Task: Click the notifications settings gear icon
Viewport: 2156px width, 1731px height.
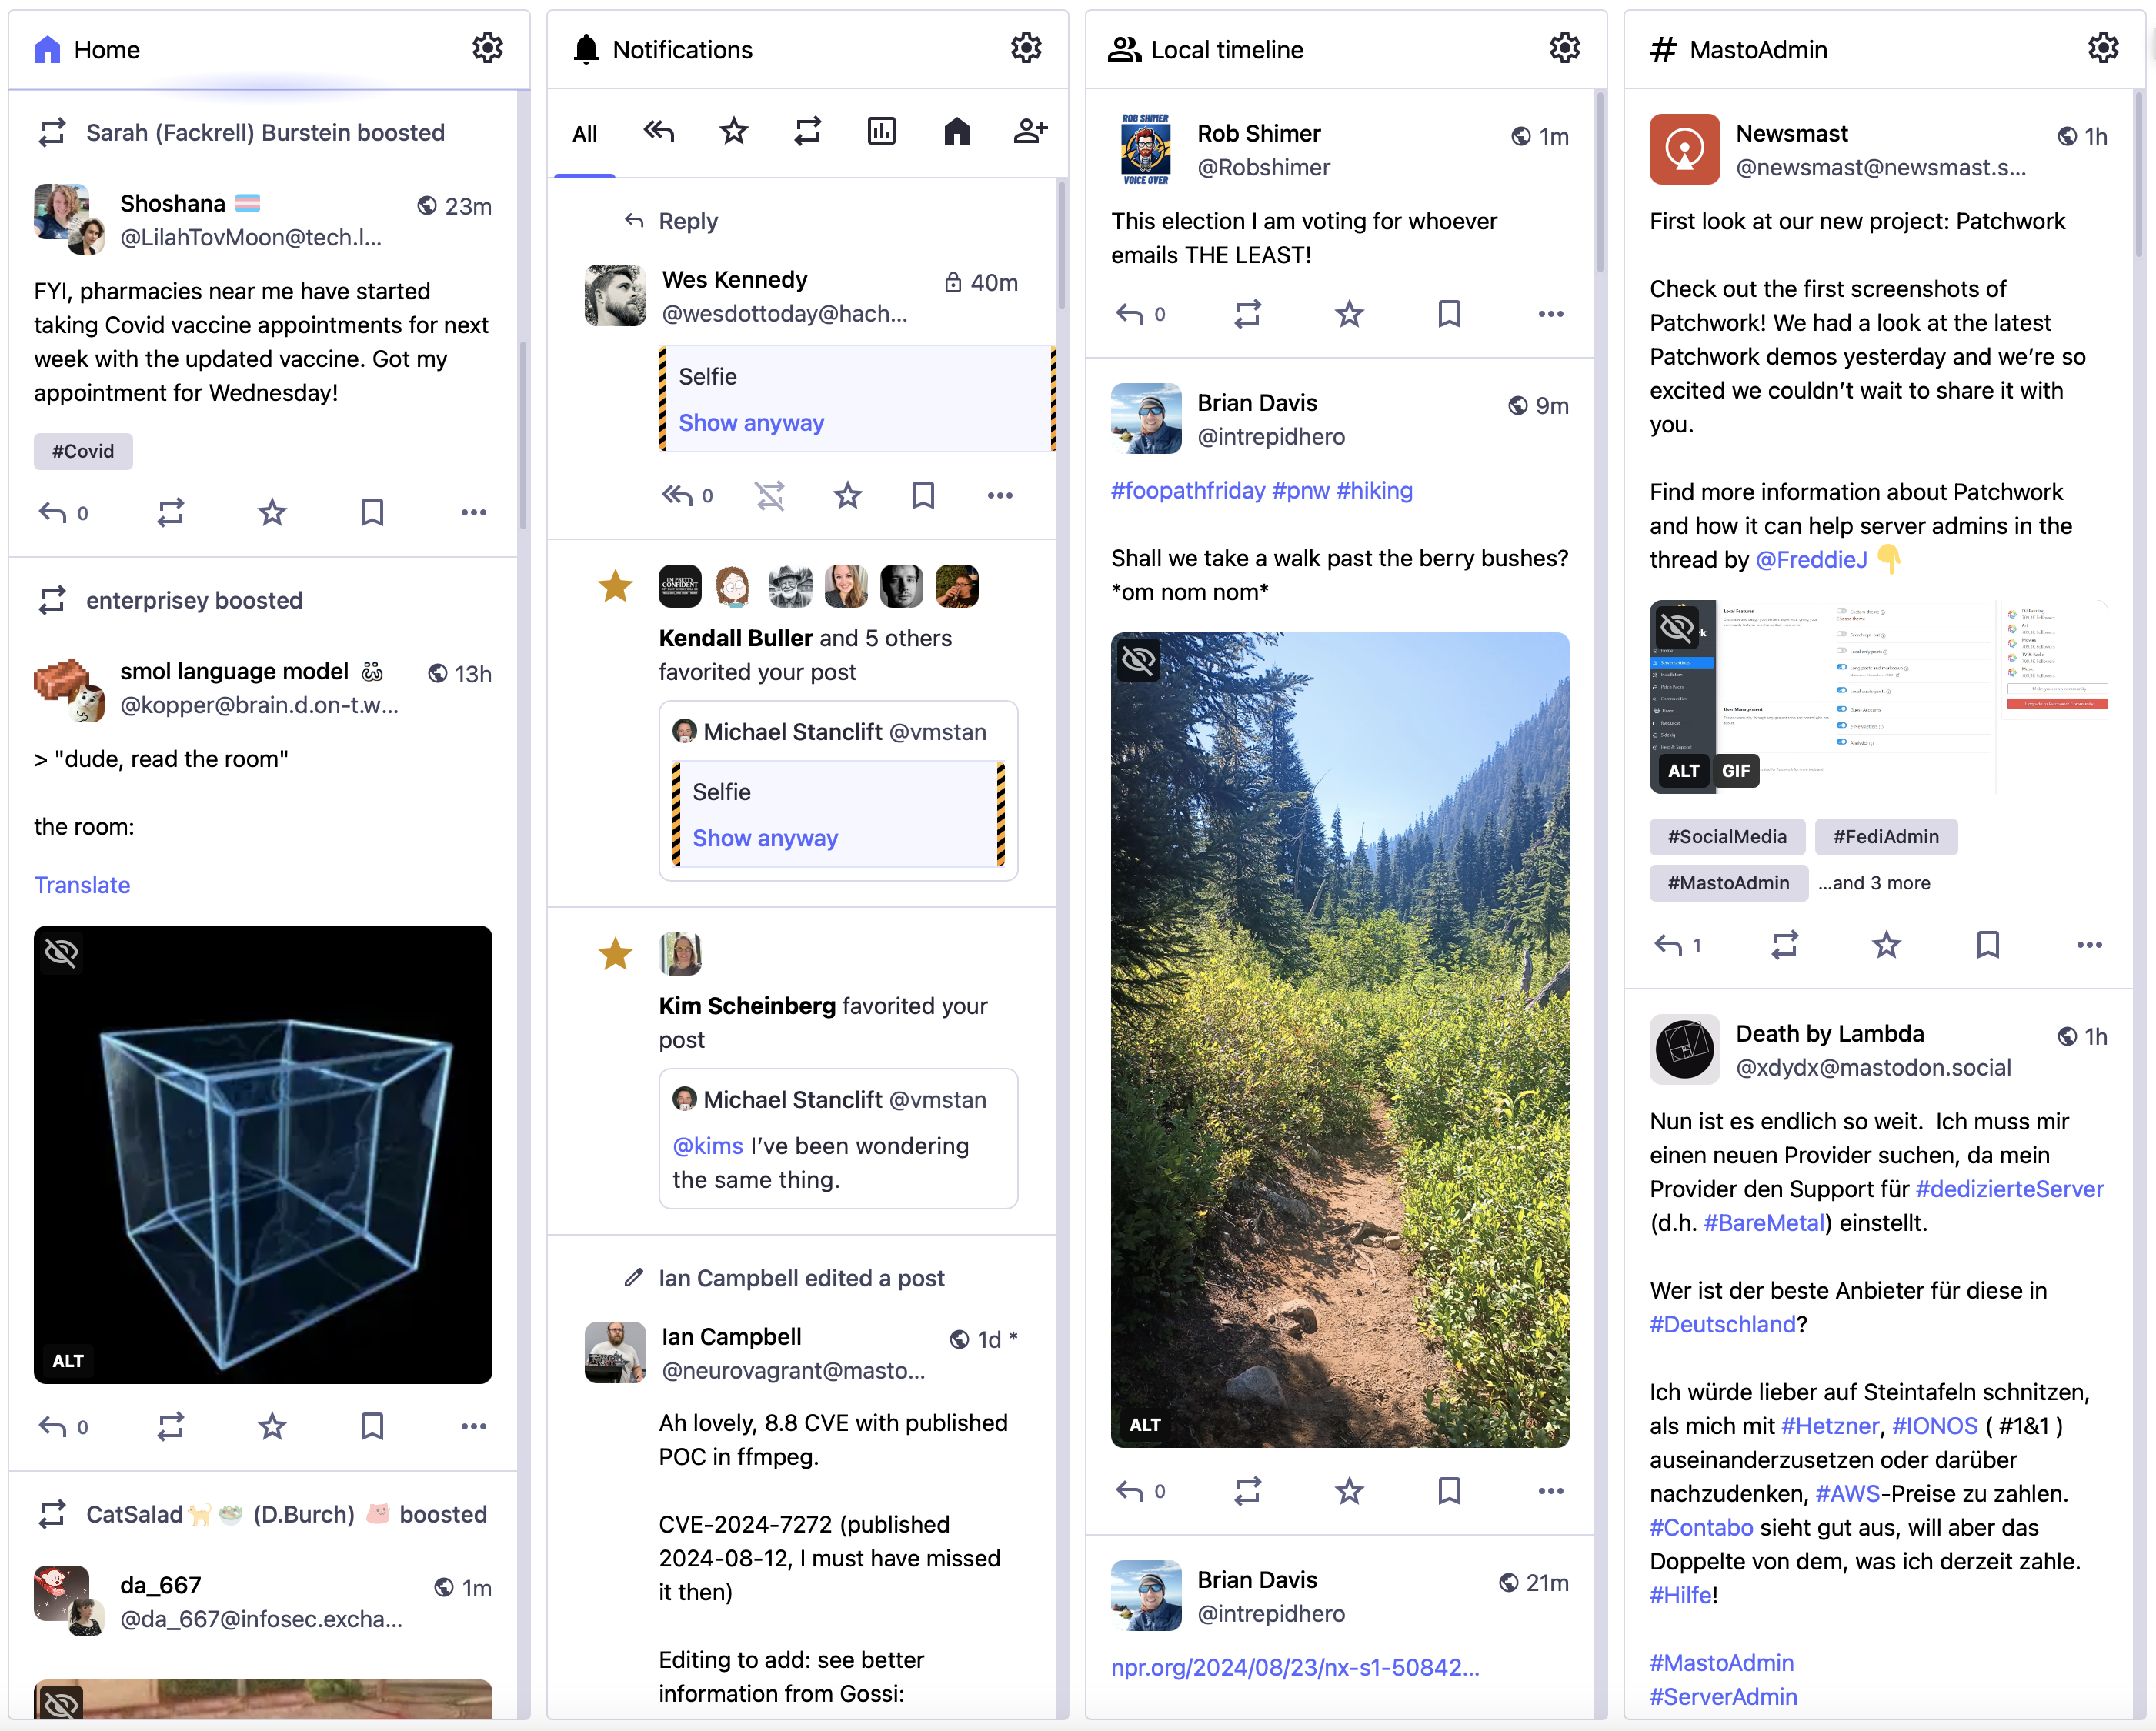Action: click(1026, 48)
